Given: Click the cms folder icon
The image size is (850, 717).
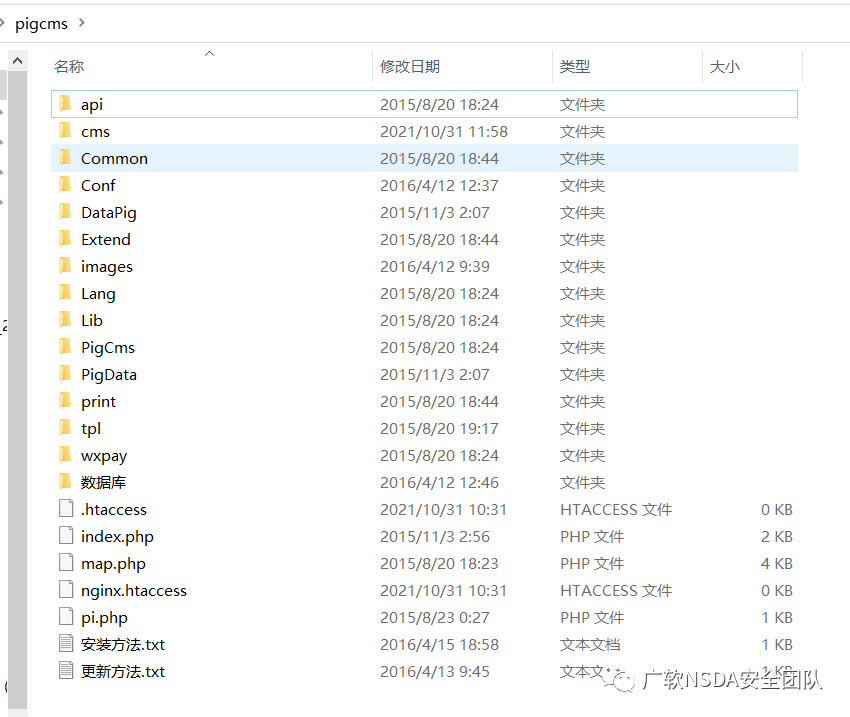Looking at the screenshot, I should click(x=65, y=130).
